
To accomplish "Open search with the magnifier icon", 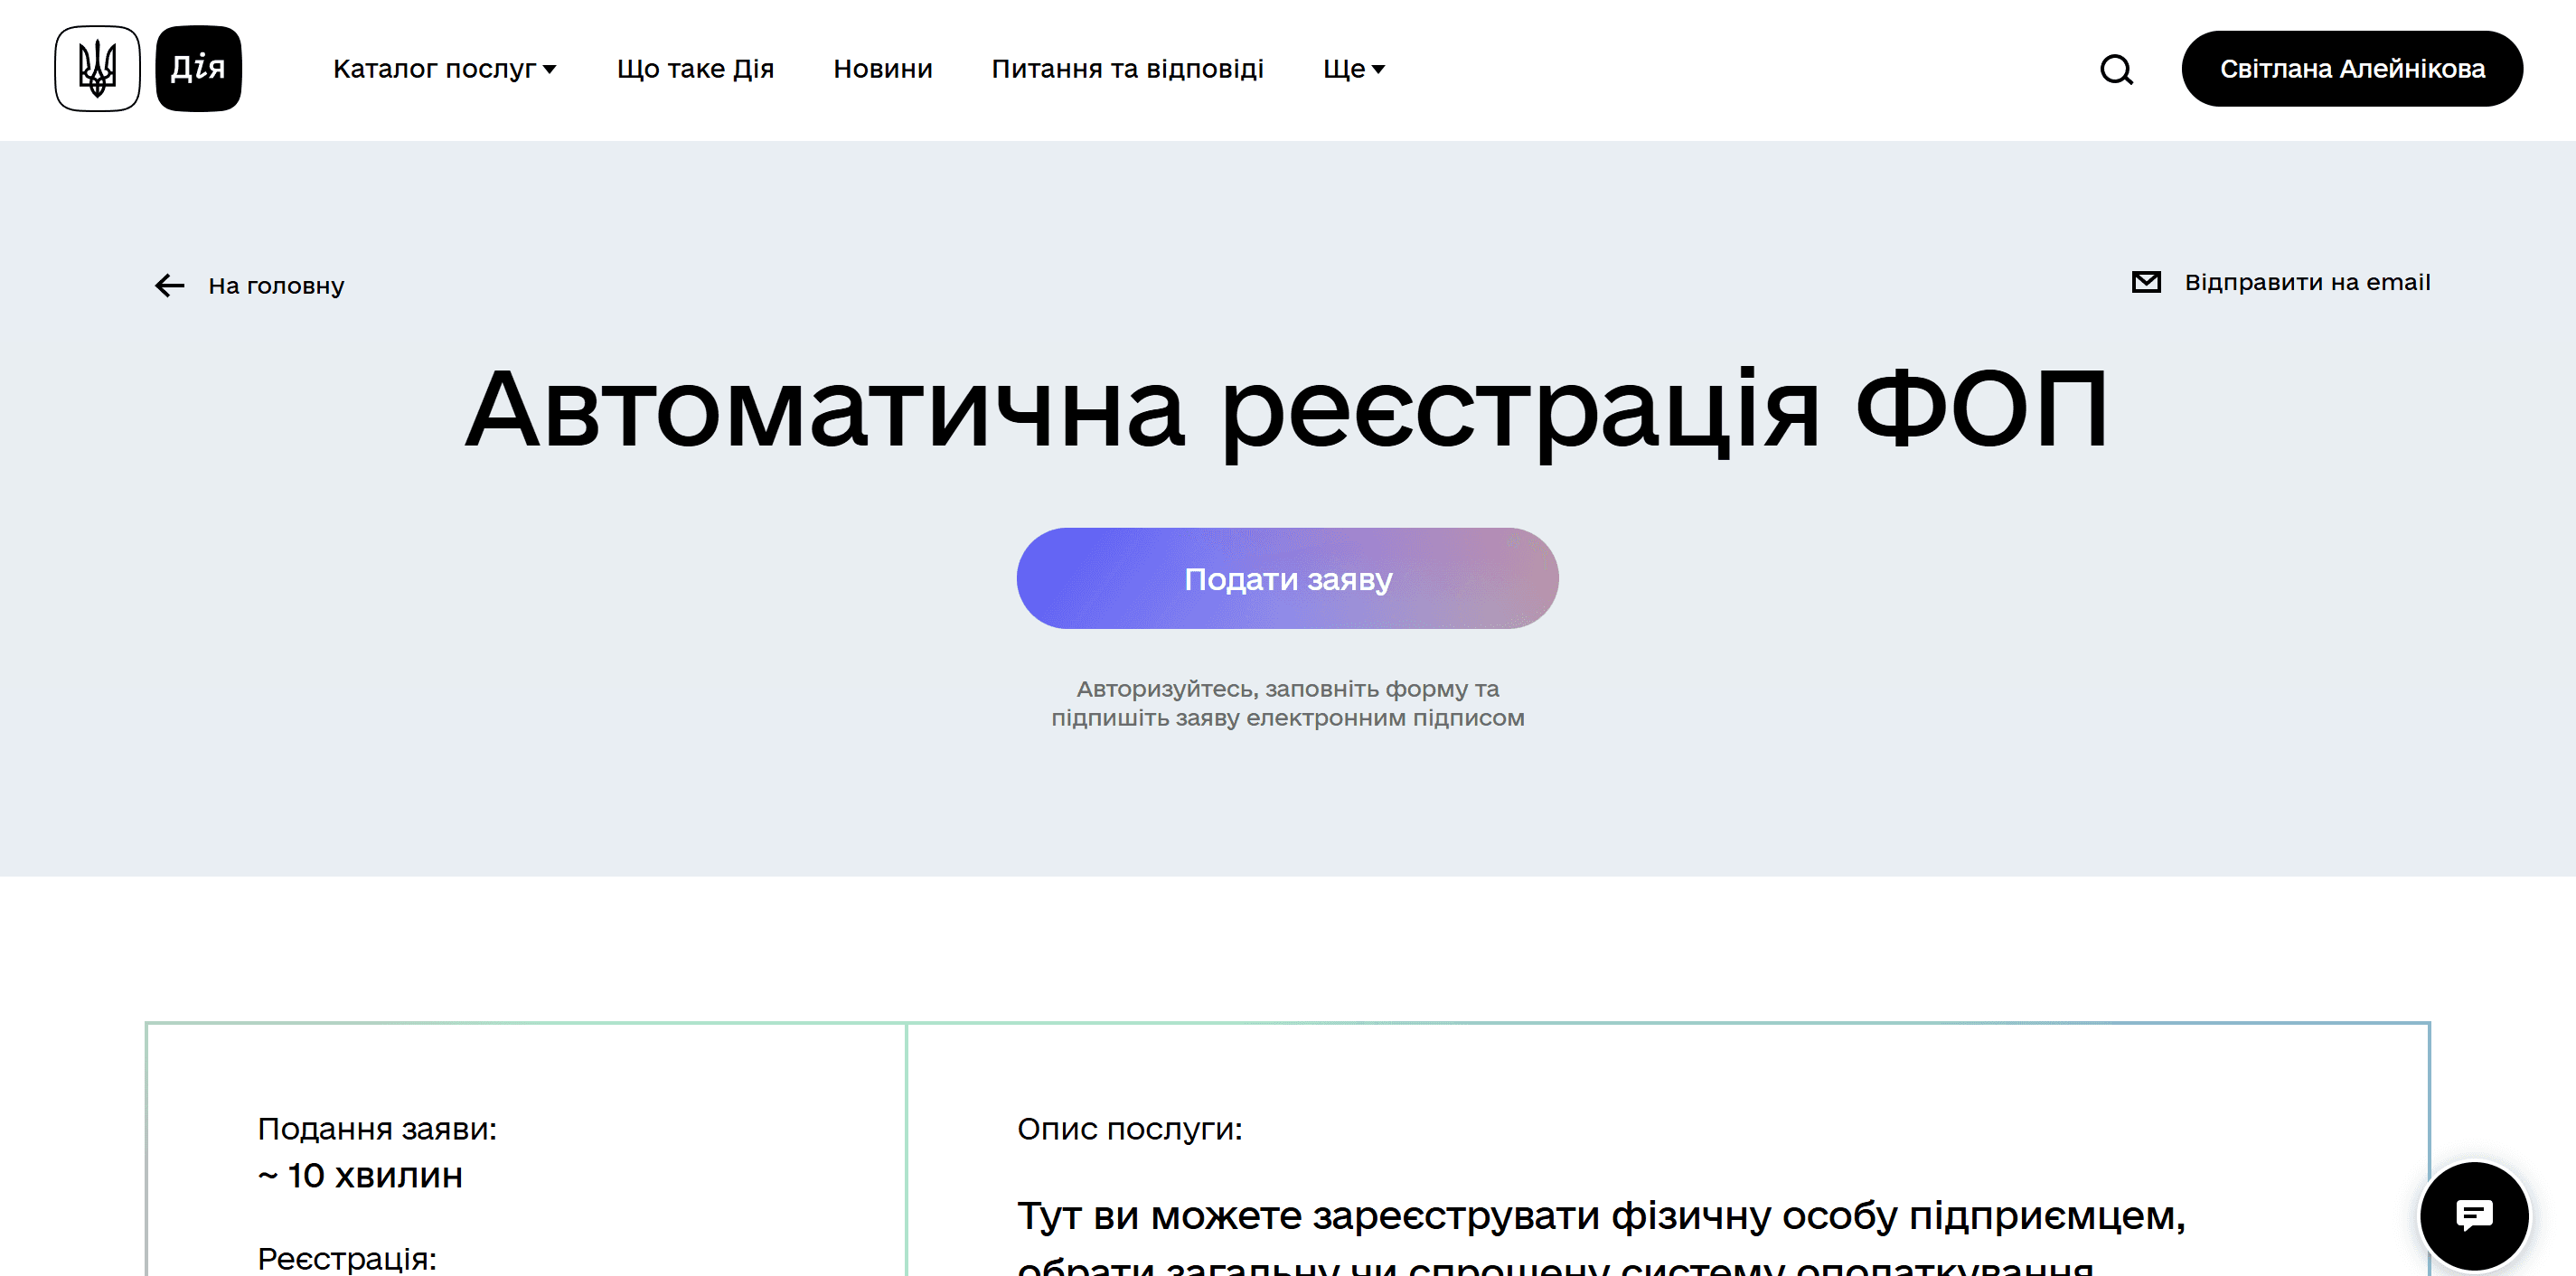I will [2116, 69].
